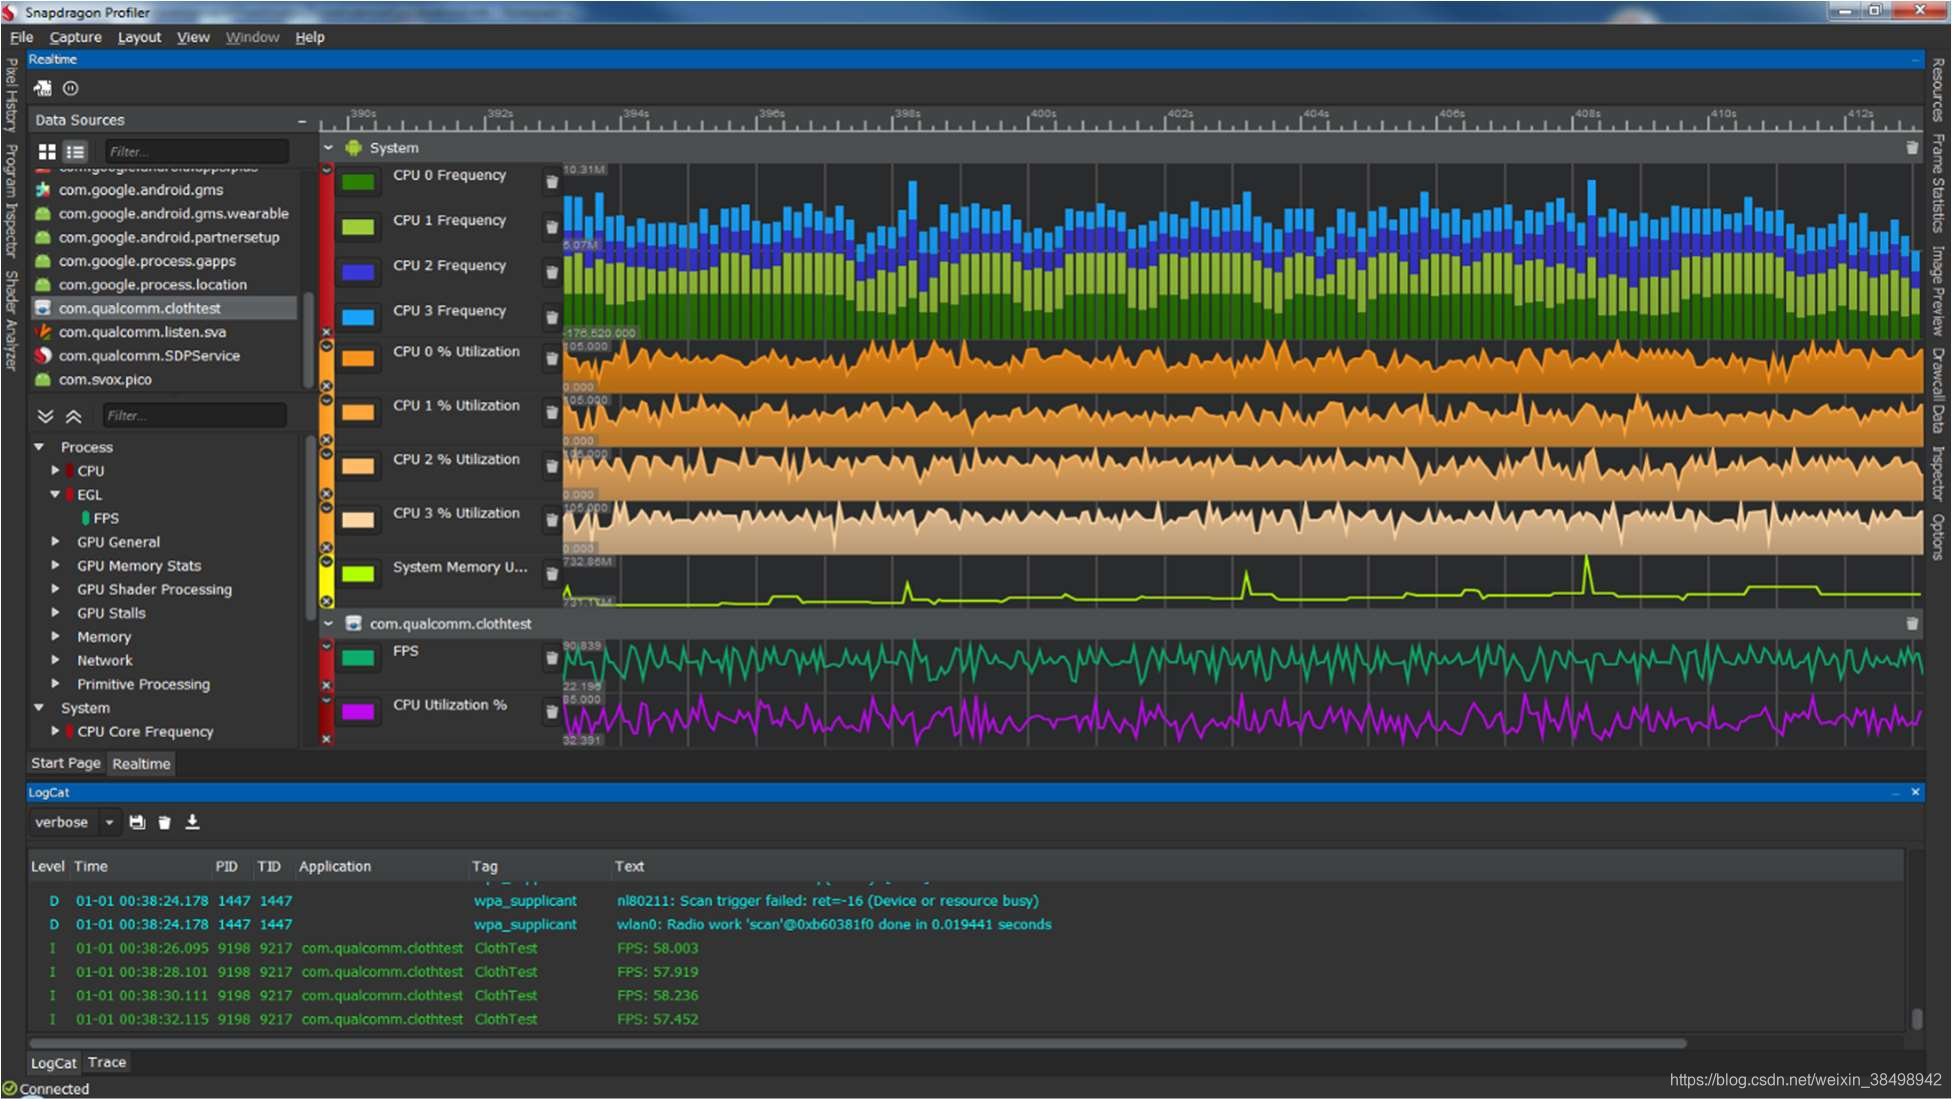1952x1099 pixels.
Task: Delete the CPU 1 Frequency track
Action: 551,227
